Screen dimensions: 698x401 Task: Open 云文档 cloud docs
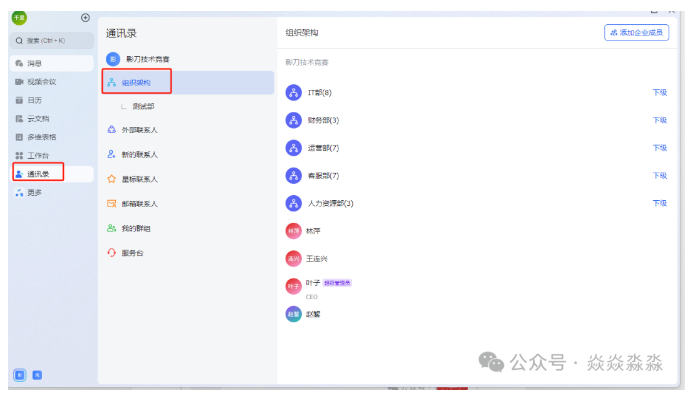click(52, 119)
